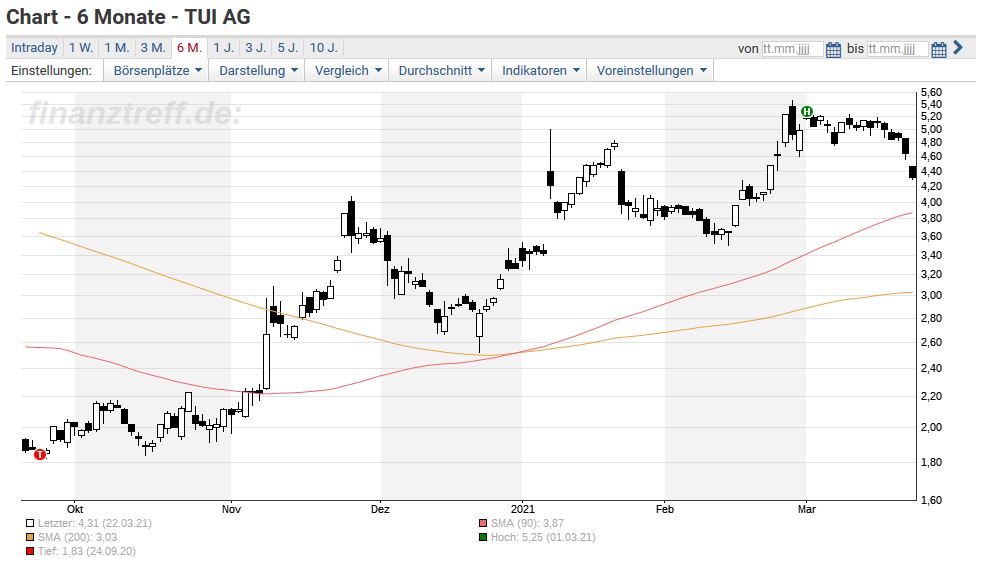
Task: Click the 2,00 price axis label
Action: click(931, 427)
